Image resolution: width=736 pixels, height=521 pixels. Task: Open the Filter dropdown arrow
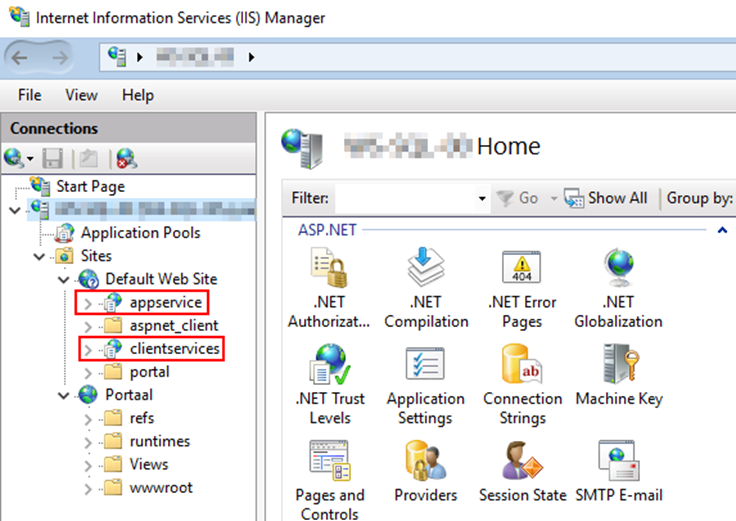(x=482, y=198)
